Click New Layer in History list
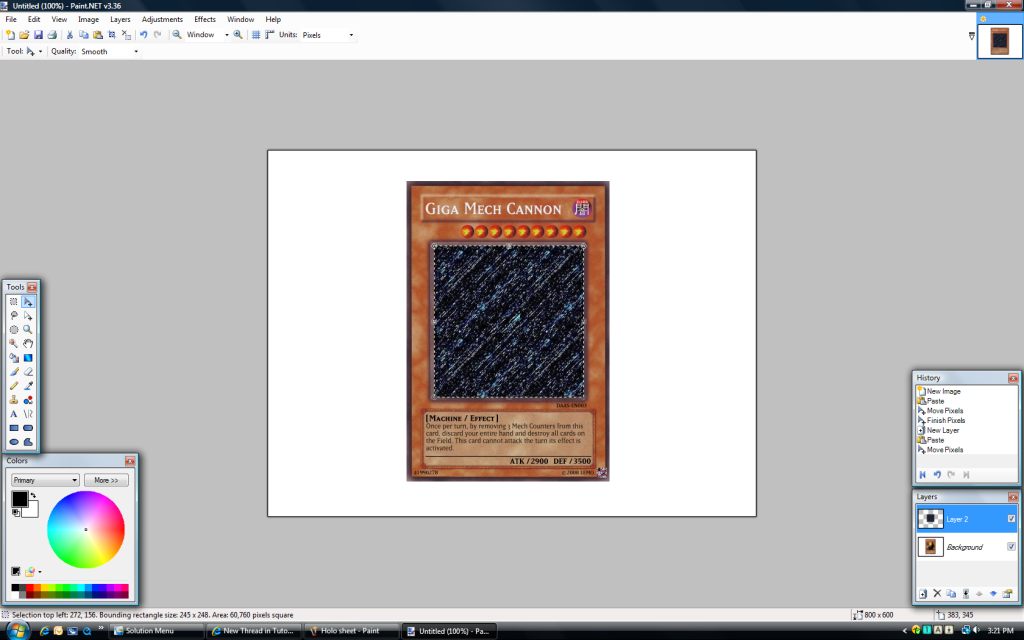 click(x=942, y=430)
